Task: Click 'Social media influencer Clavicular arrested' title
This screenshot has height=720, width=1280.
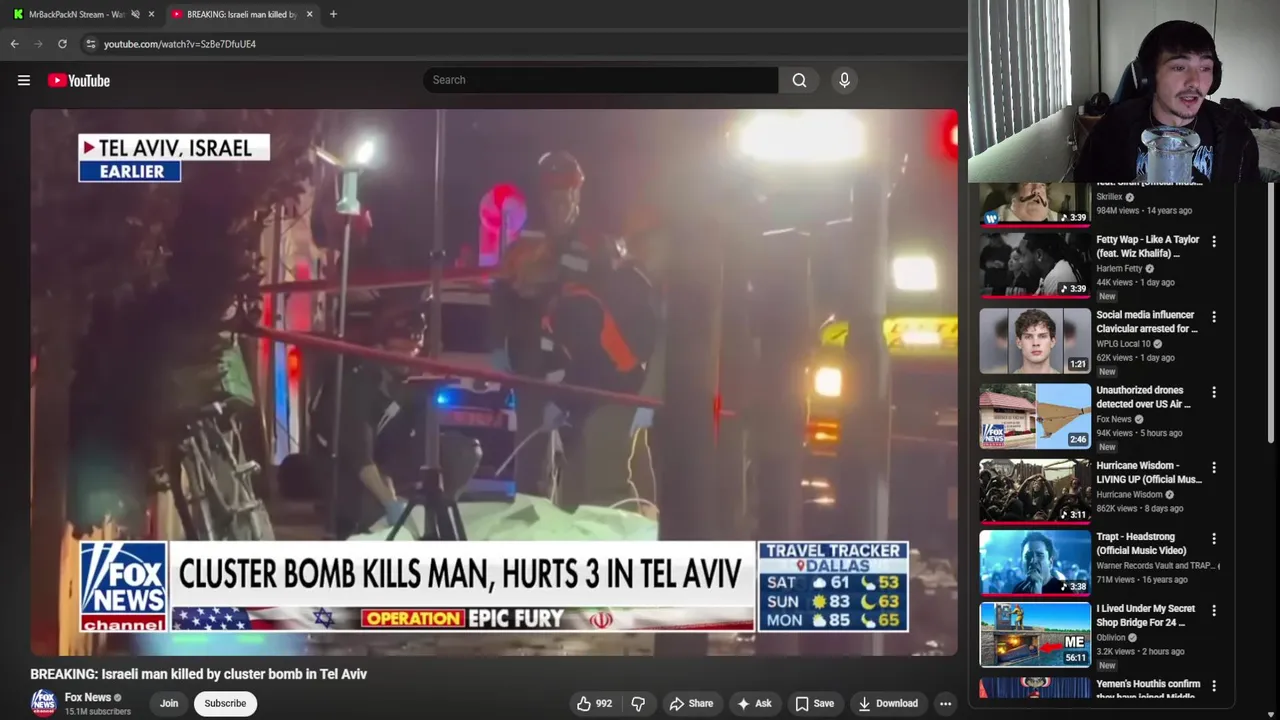Action: [x=1146, y=321]
